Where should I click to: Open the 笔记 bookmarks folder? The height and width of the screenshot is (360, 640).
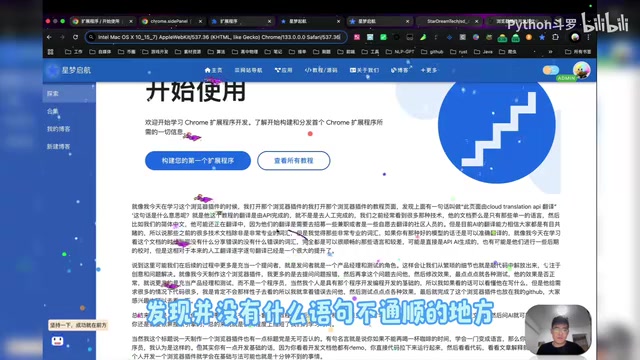(273, 52)
